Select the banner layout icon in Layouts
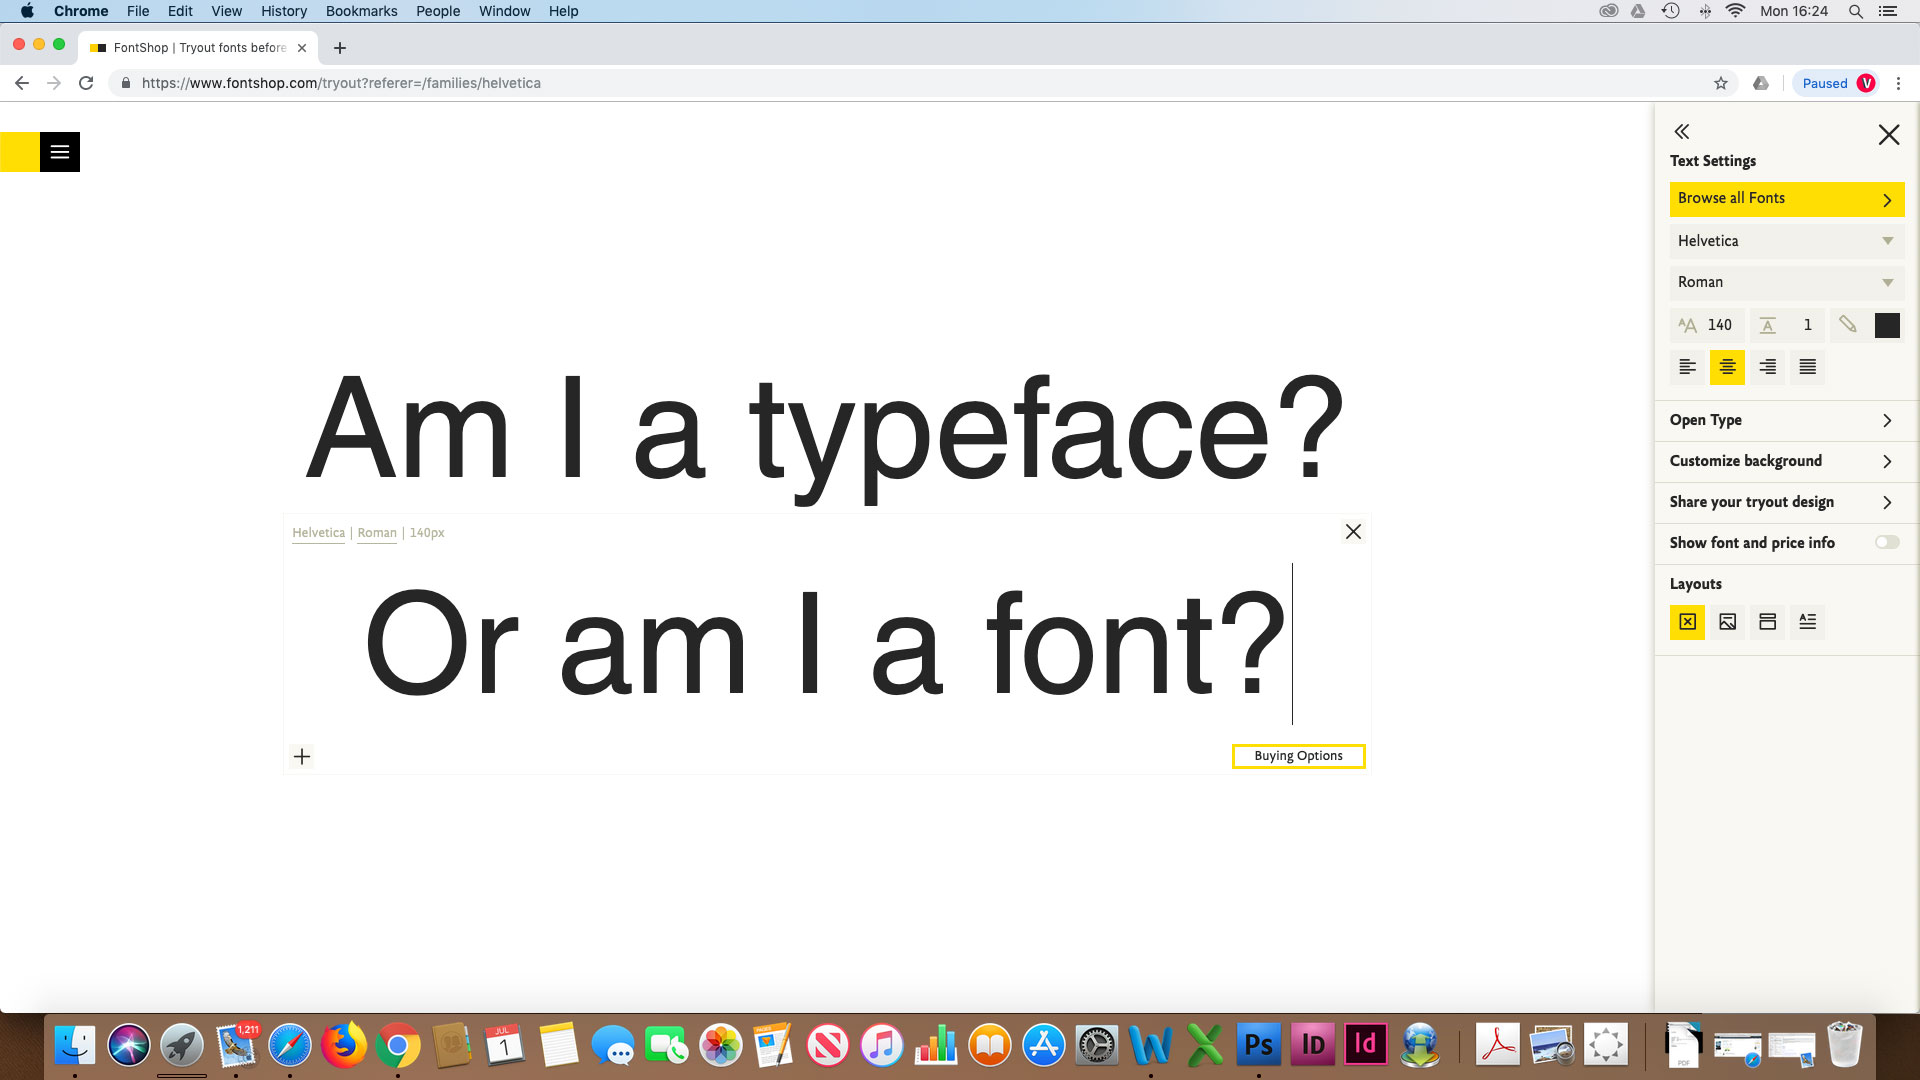Screen dimensions: 1920x1080 point(1767,621)
